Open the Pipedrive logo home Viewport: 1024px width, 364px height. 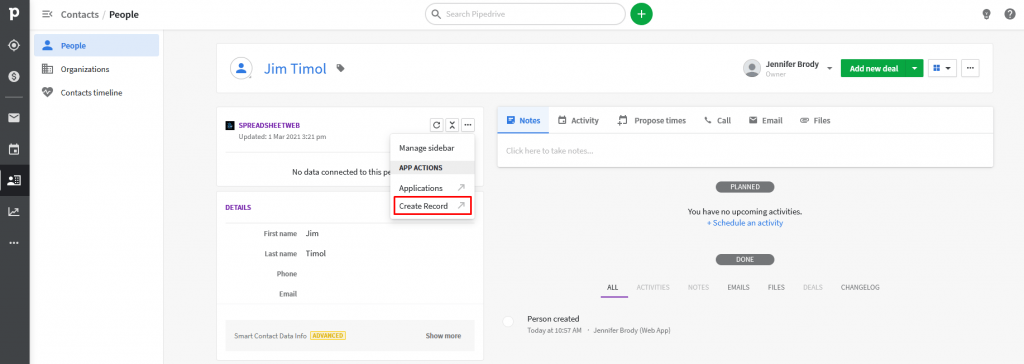point(14,14)
